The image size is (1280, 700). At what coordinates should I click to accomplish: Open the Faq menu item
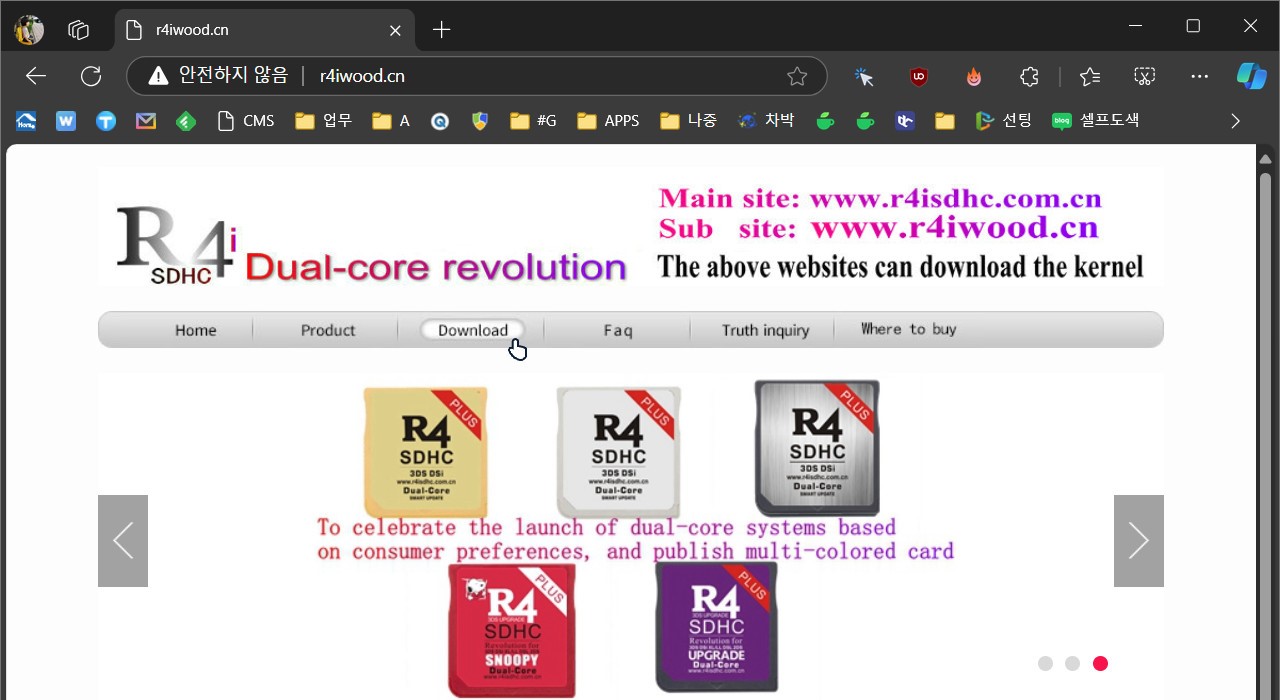click(617, 330)
